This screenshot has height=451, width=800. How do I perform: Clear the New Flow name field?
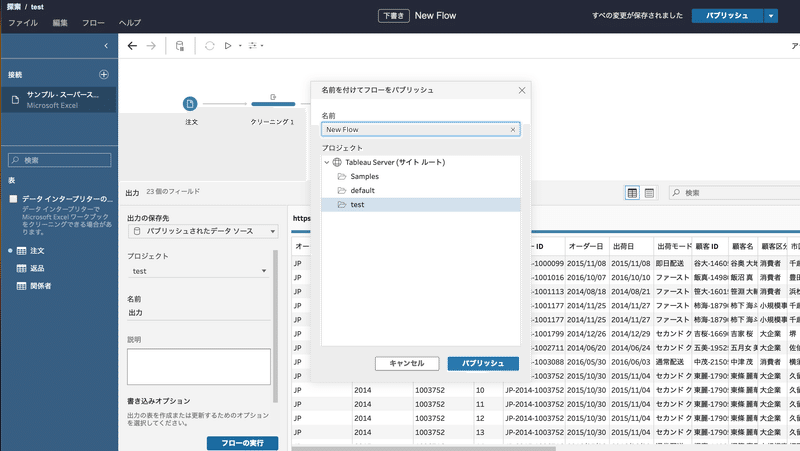(513, 130)
